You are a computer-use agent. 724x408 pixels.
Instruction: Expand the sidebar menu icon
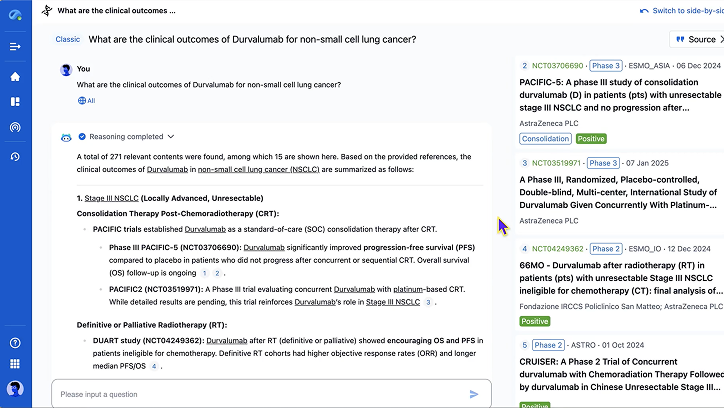pyautogui.click(x=15, y=46)
